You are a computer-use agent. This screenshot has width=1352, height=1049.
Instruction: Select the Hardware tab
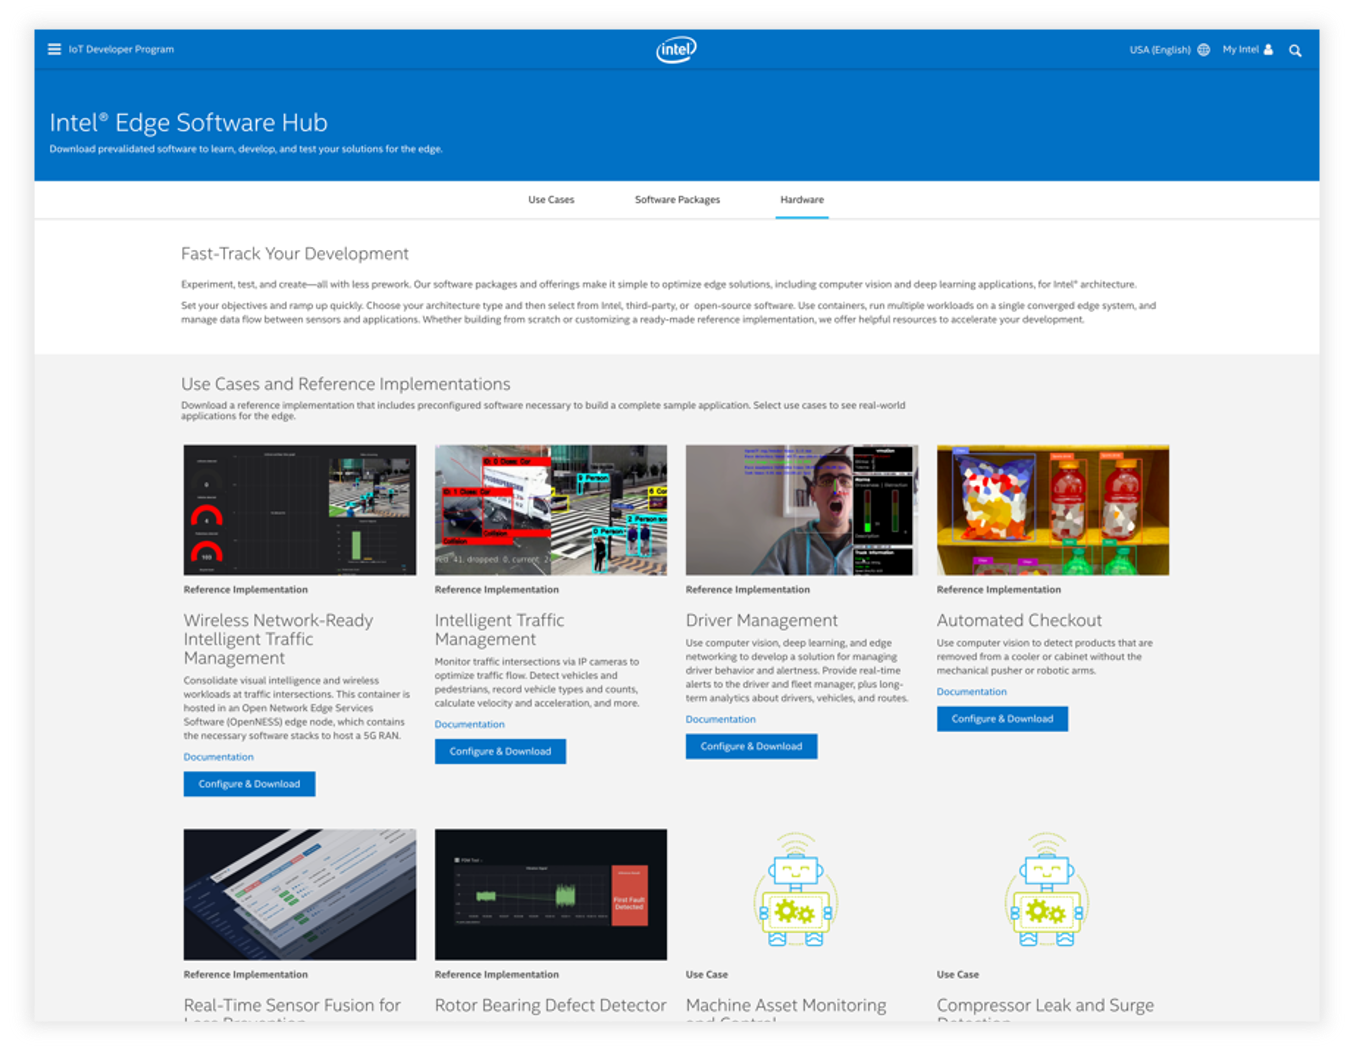pyautogui.click(x=802, y=200)
